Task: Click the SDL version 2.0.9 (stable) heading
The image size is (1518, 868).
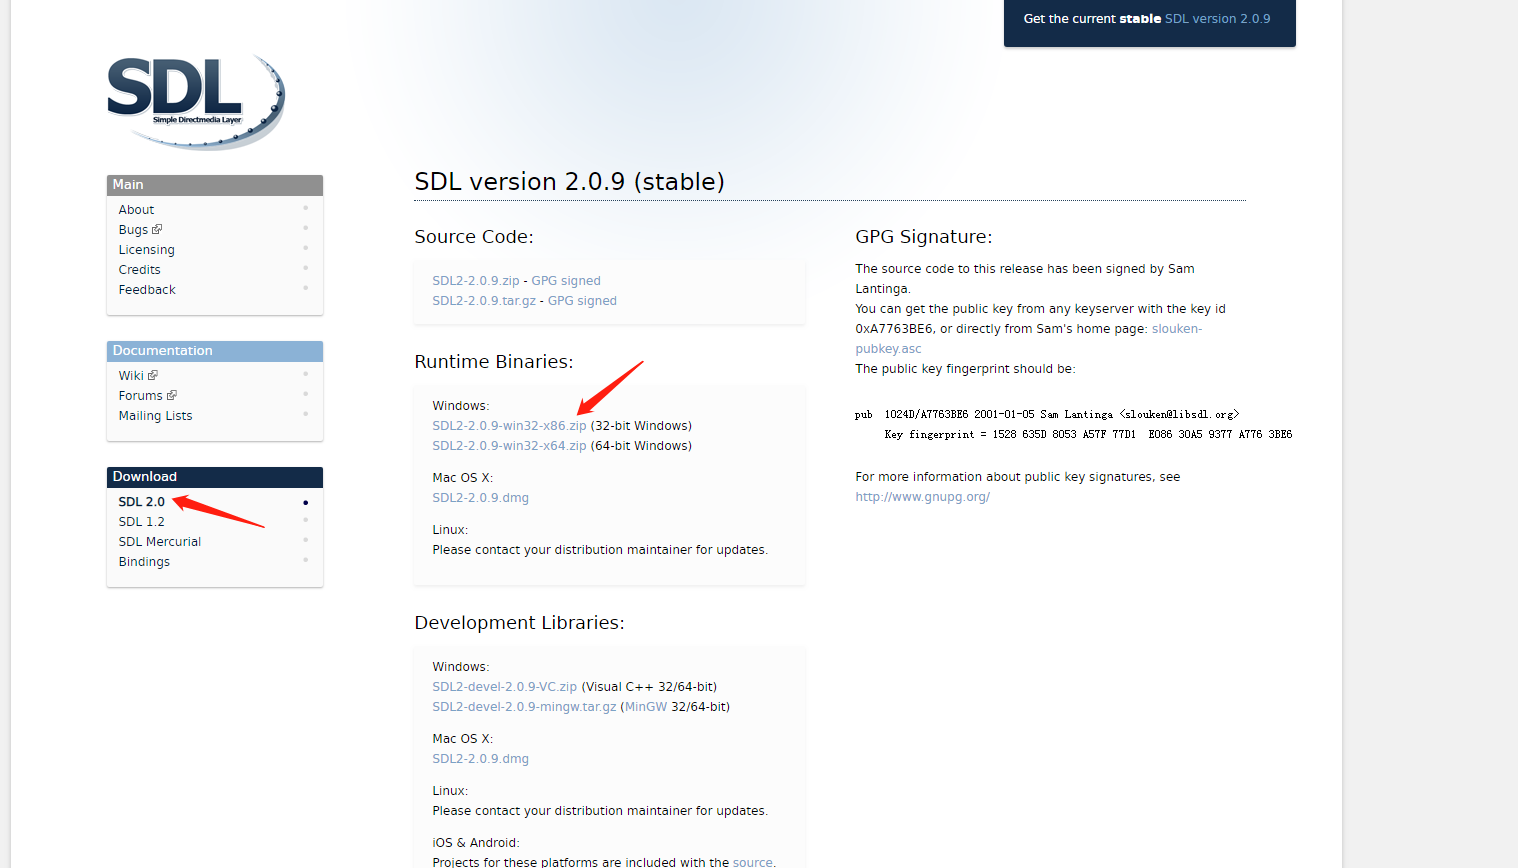Action: tap(569, 182)
